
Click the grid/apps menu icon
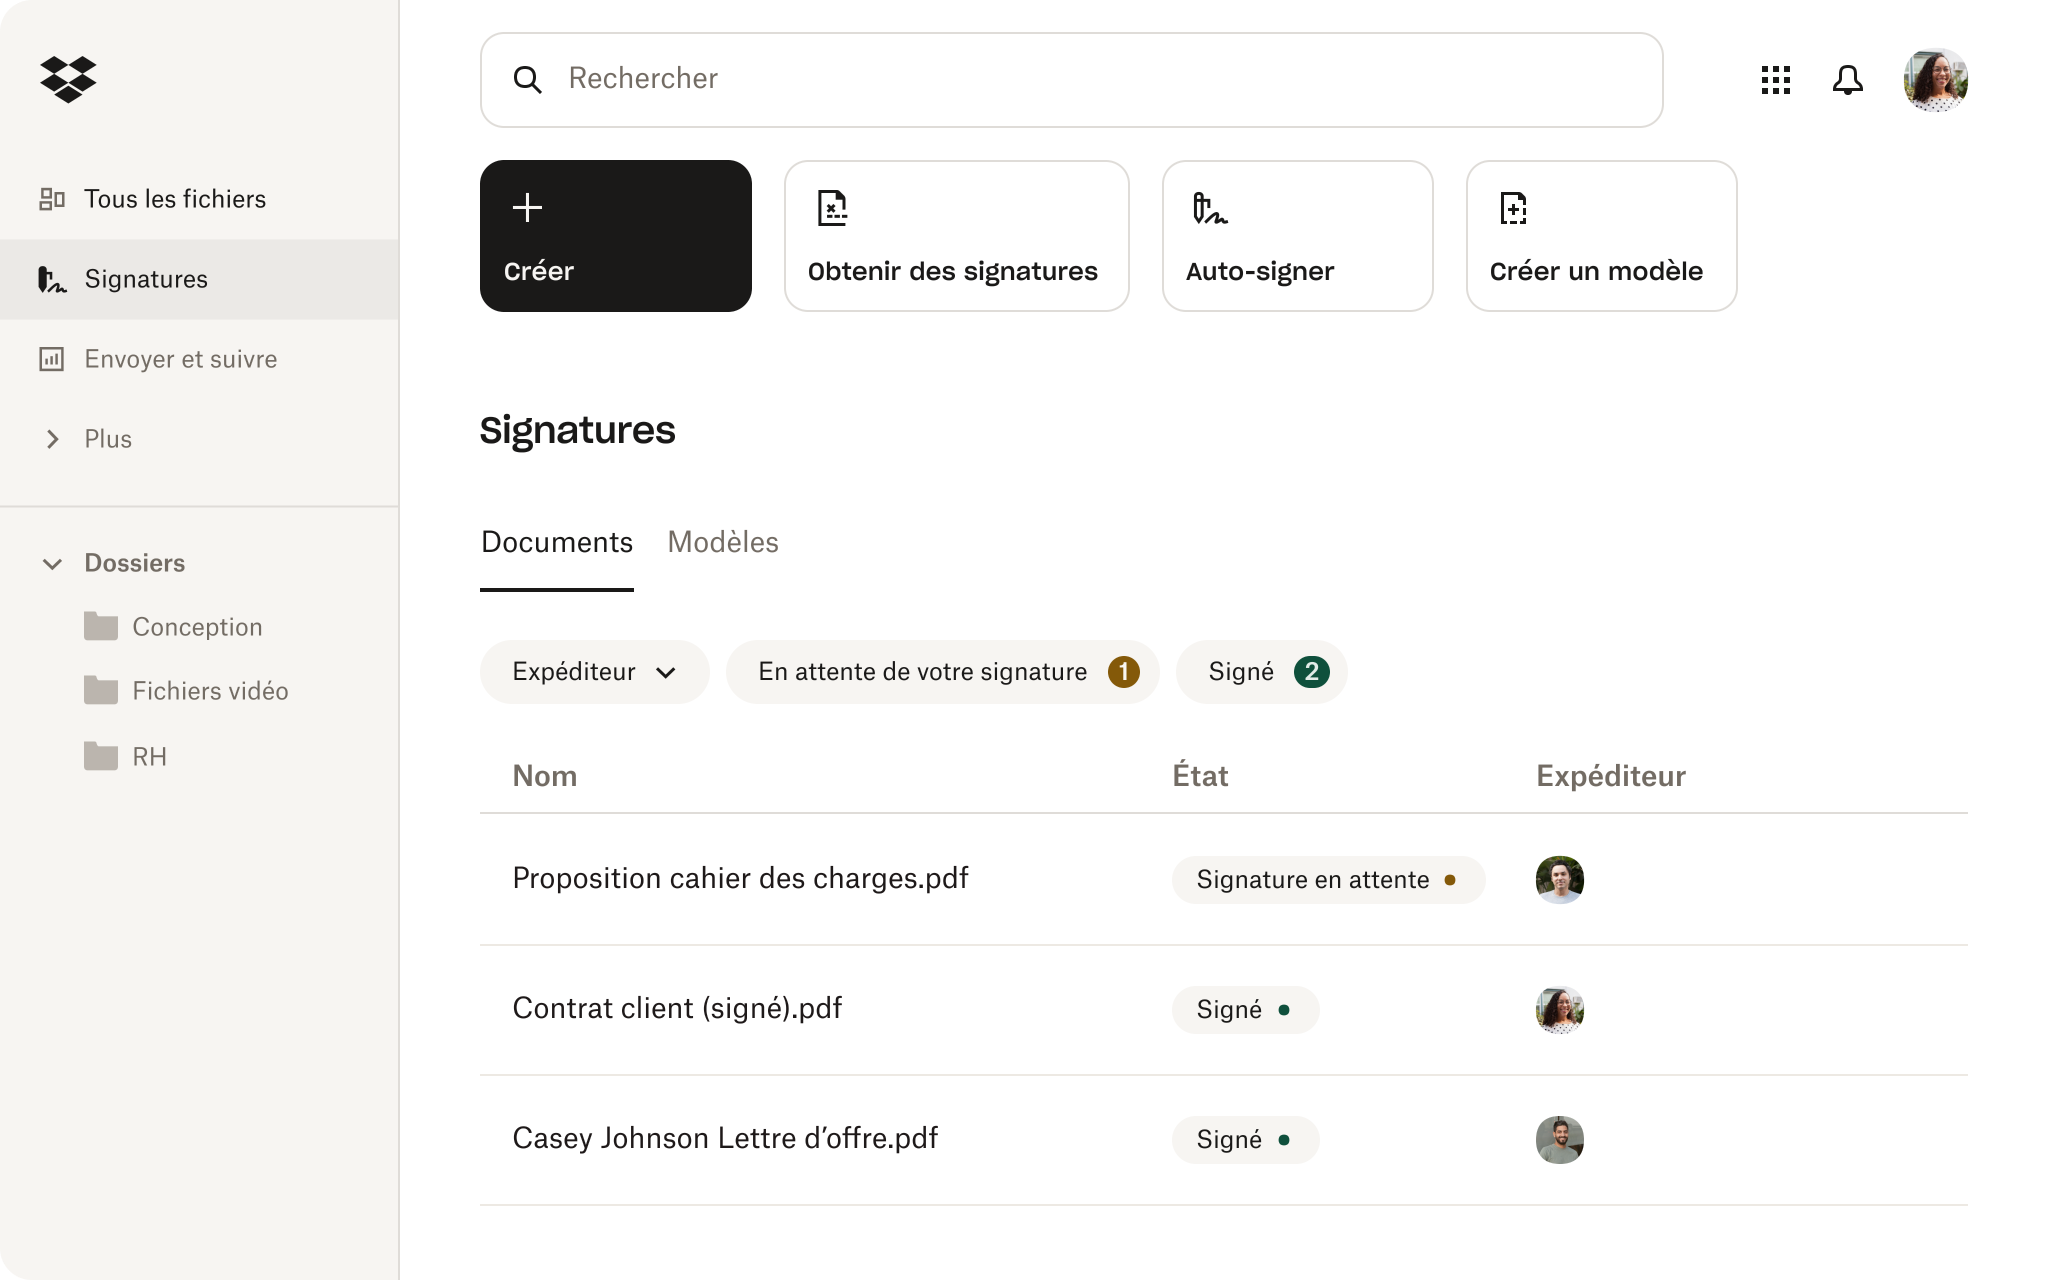(1777, 80)
